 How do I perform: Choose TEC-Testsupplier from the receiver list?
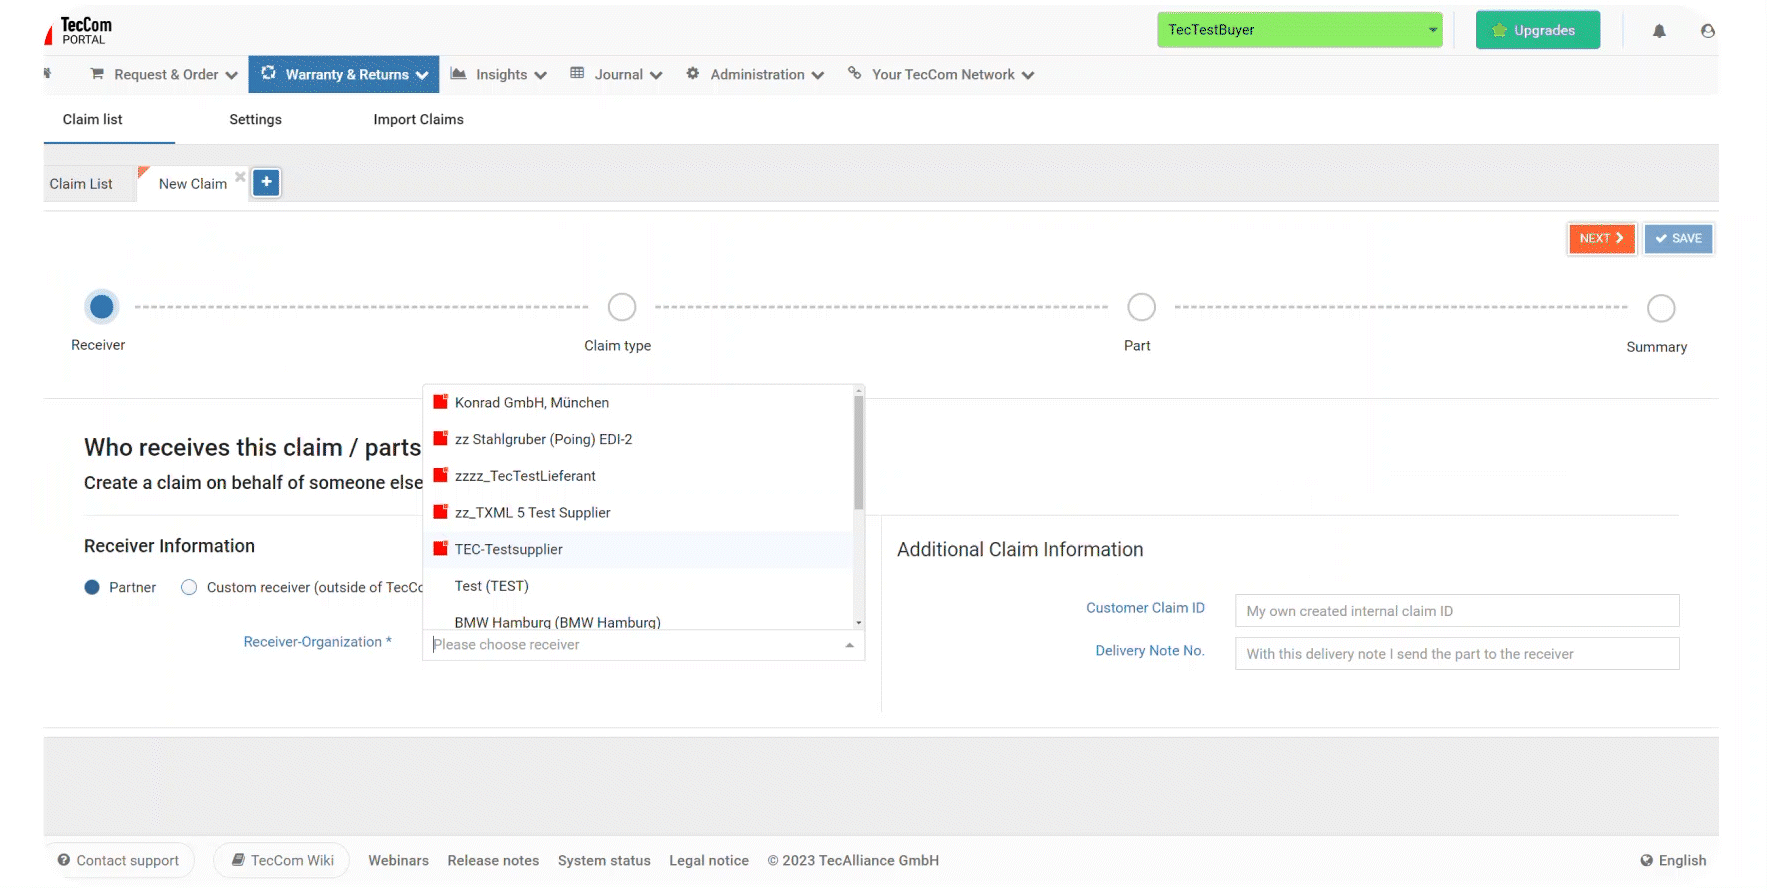[509, 550]
